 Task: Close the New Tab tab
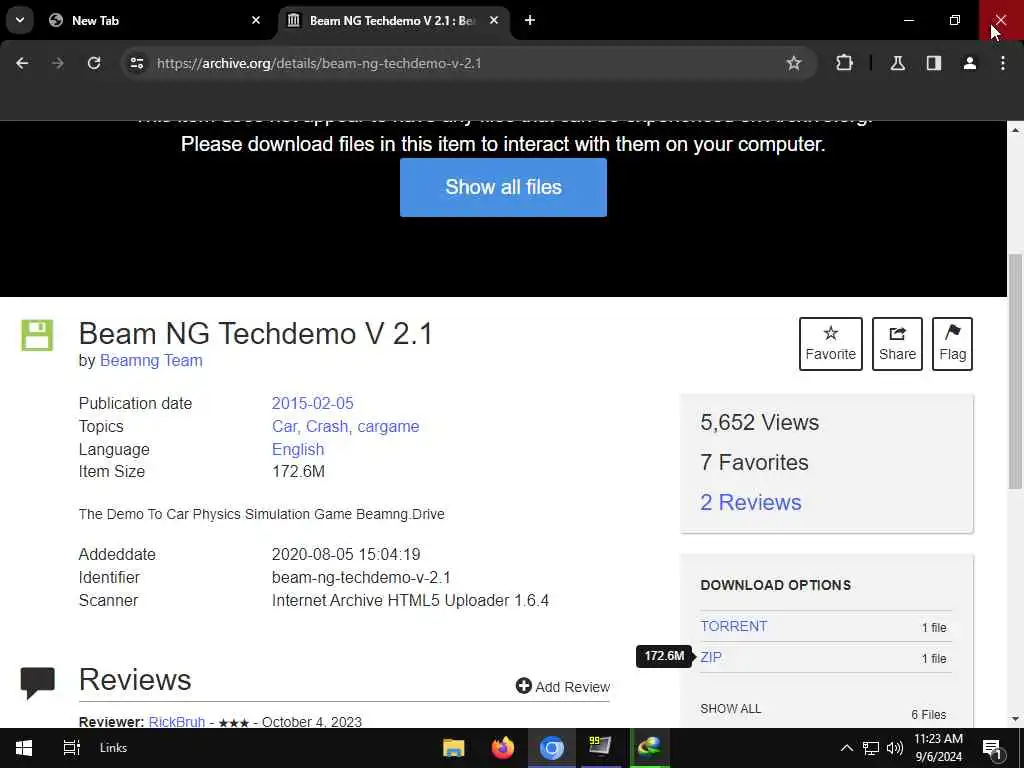pos(256,20)
